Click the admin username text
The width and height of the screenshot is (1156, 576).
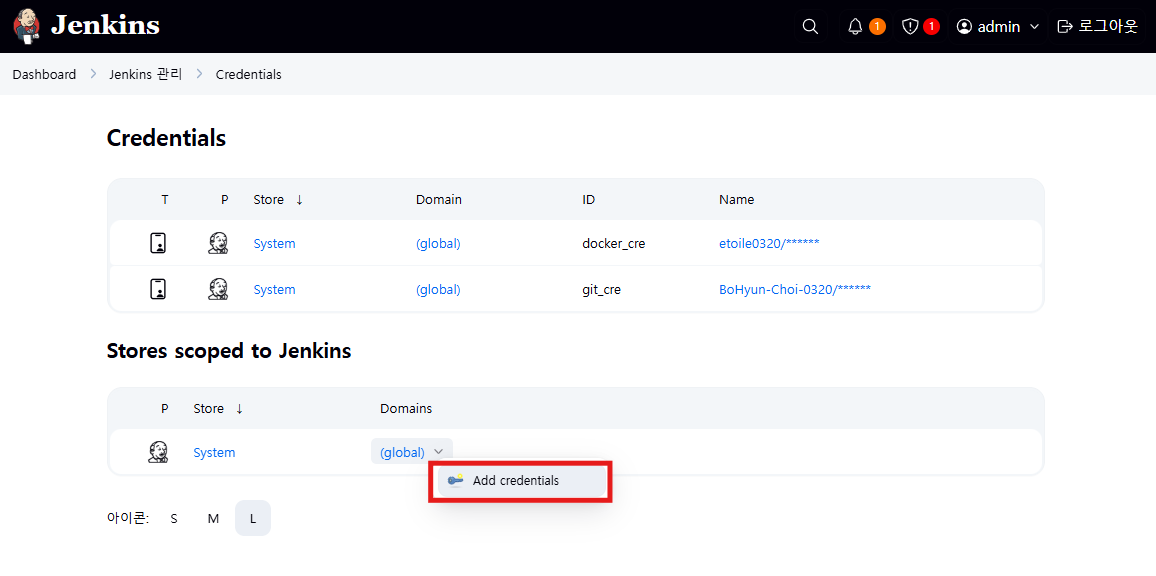pos(998,27)
